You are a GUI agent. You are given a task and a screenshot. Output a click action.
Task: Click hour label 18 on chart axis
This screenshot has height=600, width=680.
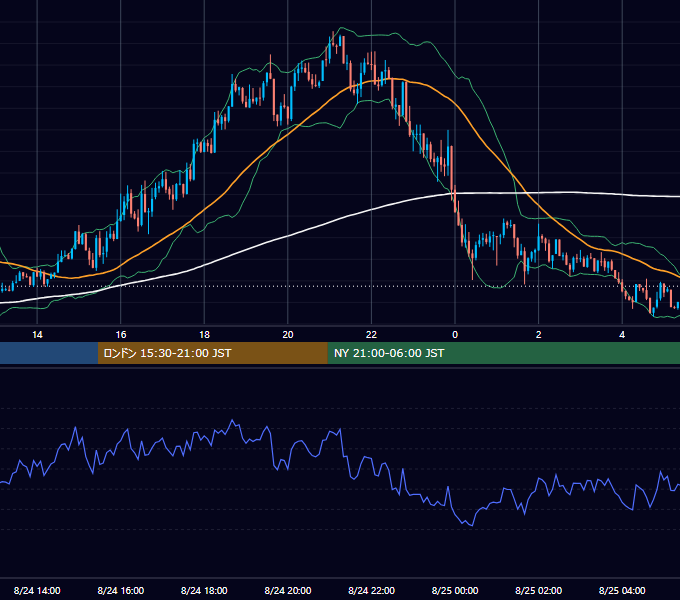click(x=204, y=335)
